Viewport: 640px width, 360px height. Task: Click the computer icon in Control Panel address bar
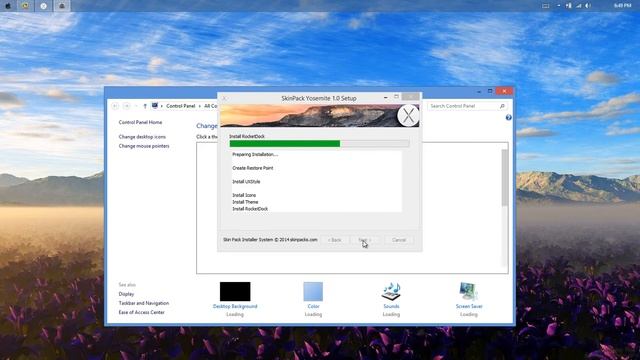coord(155,106)
